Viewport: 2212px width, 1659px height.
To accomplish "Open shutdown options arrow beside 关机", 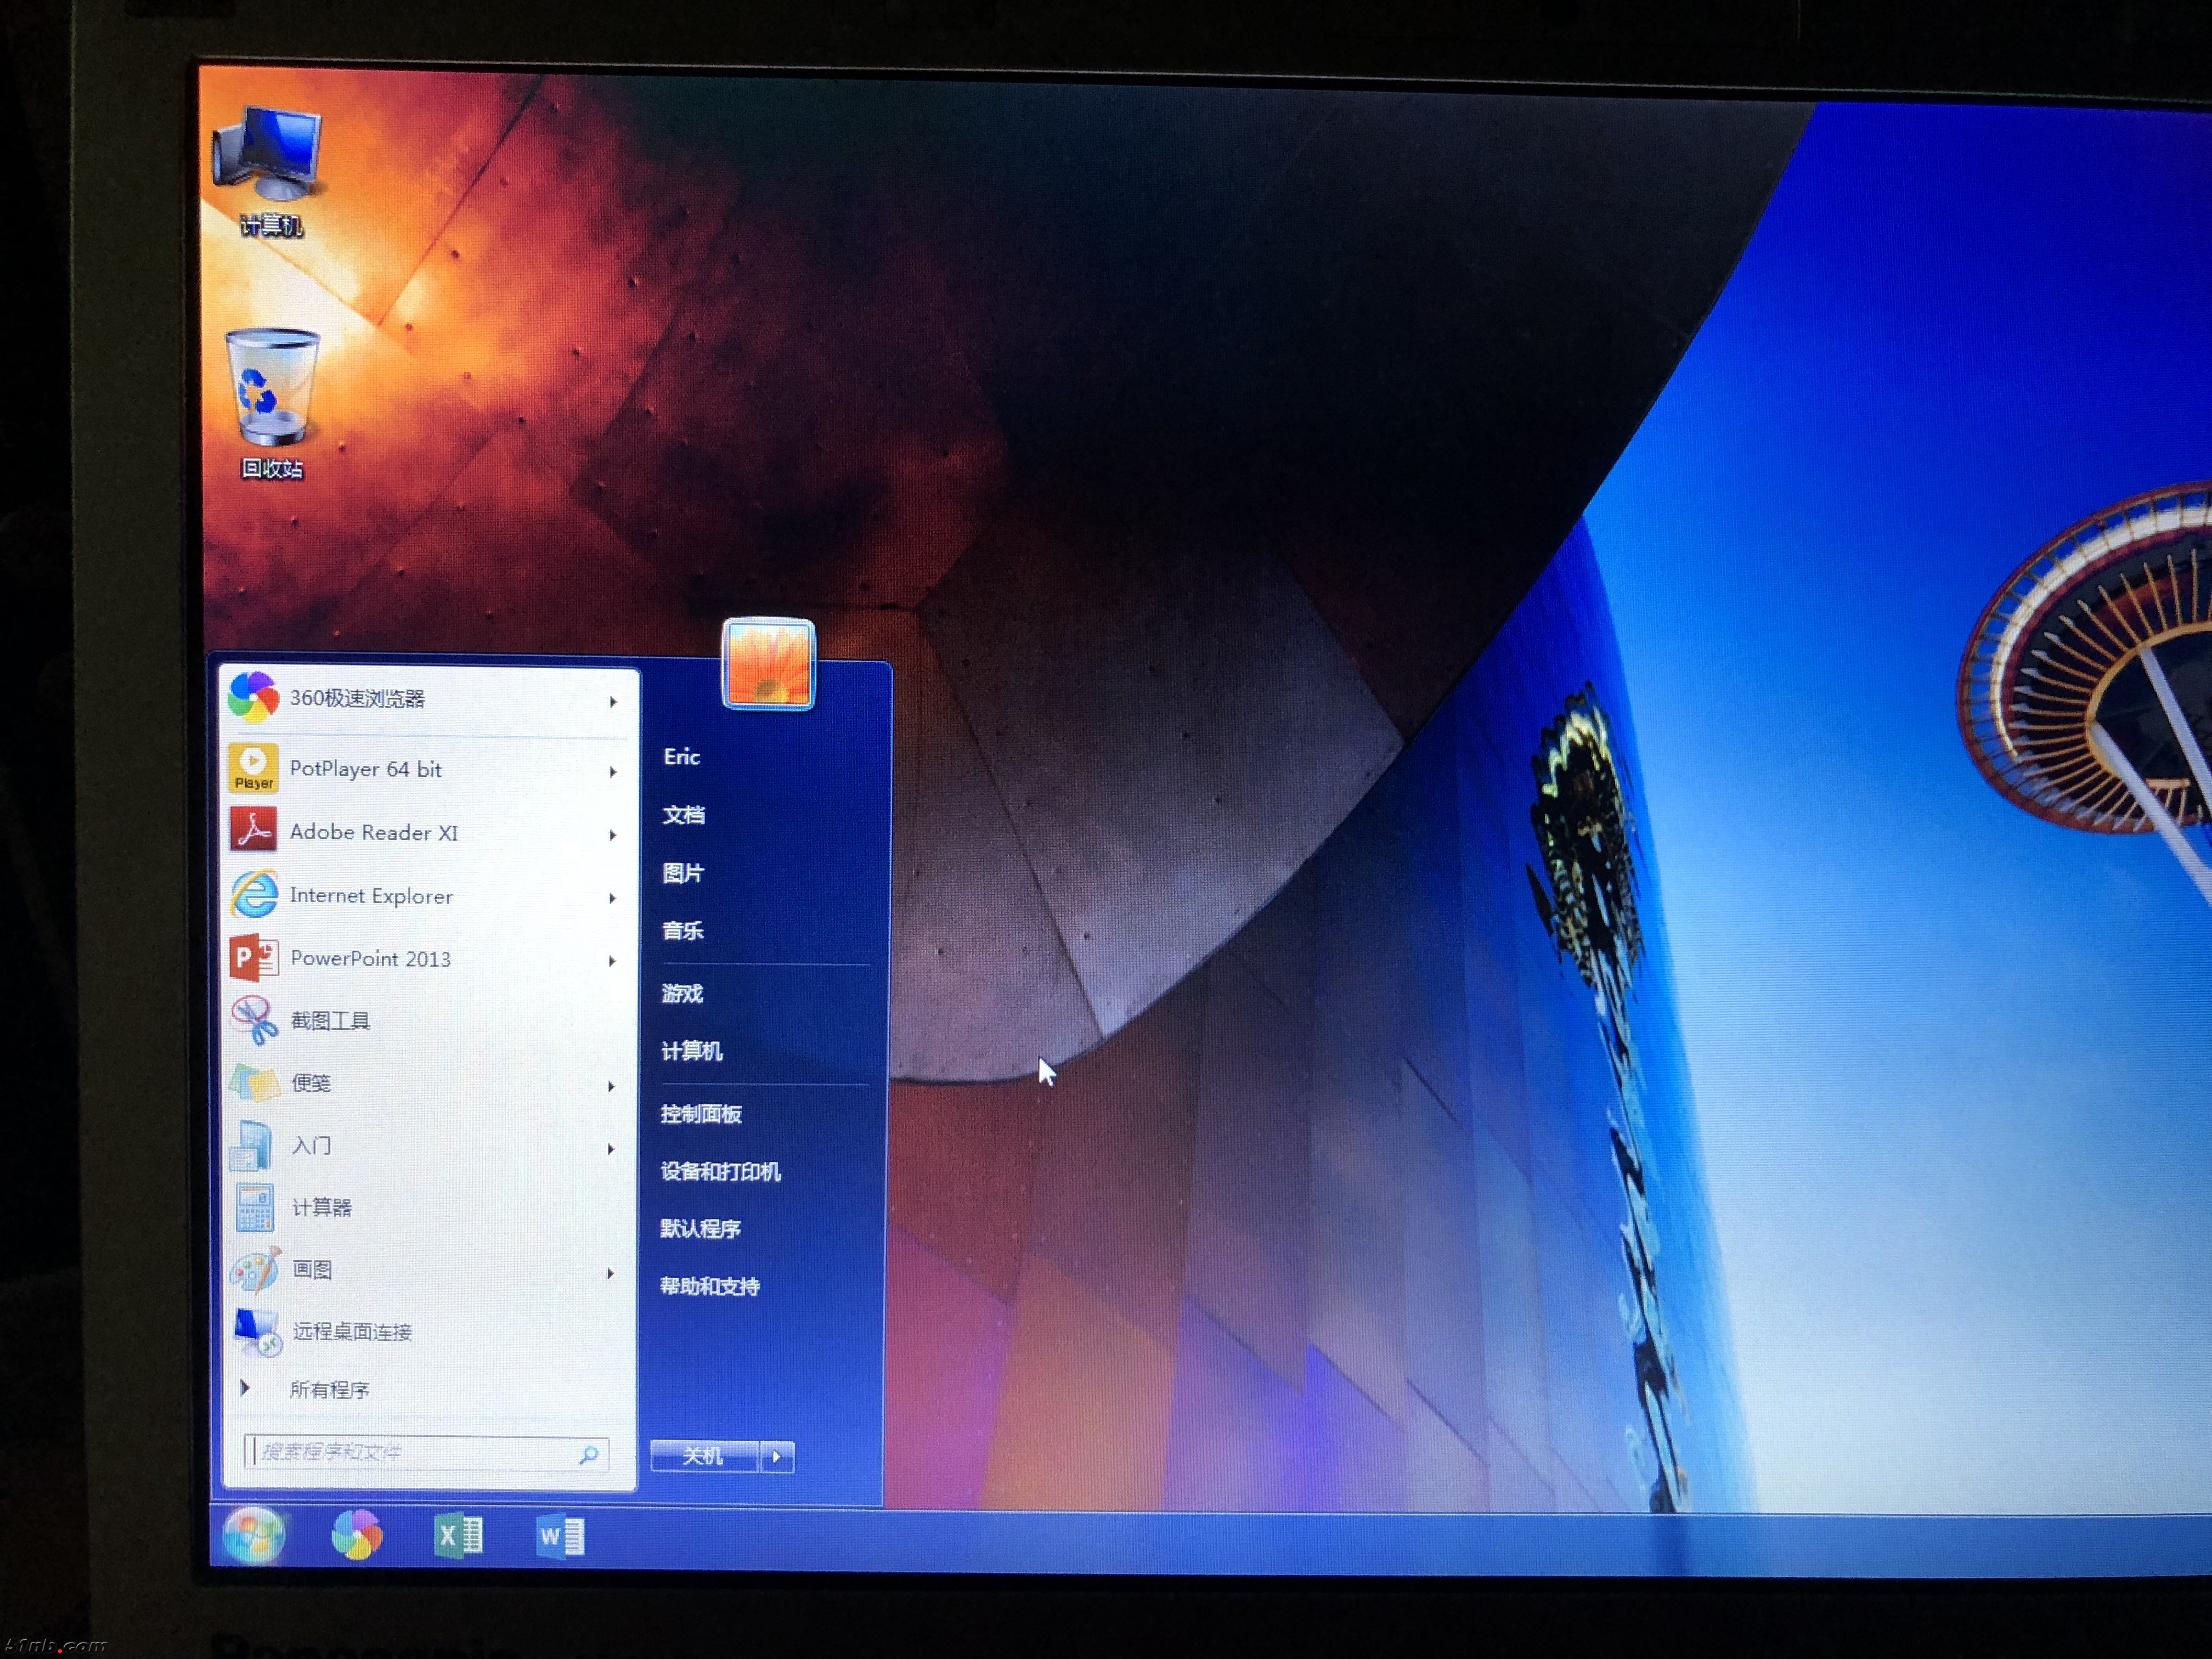I will click(x=777, y=1457).
